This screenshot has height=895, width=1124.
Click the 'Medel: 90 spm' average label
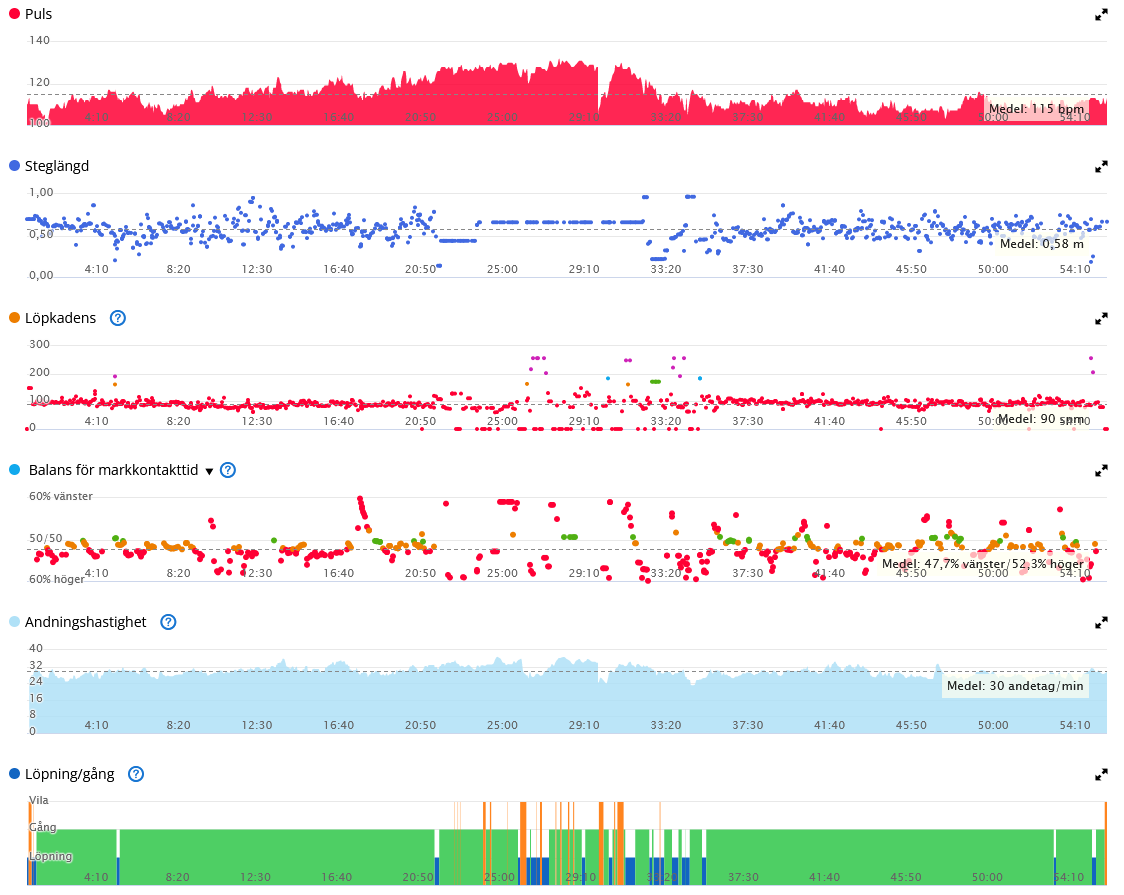tap(1041, 418)
